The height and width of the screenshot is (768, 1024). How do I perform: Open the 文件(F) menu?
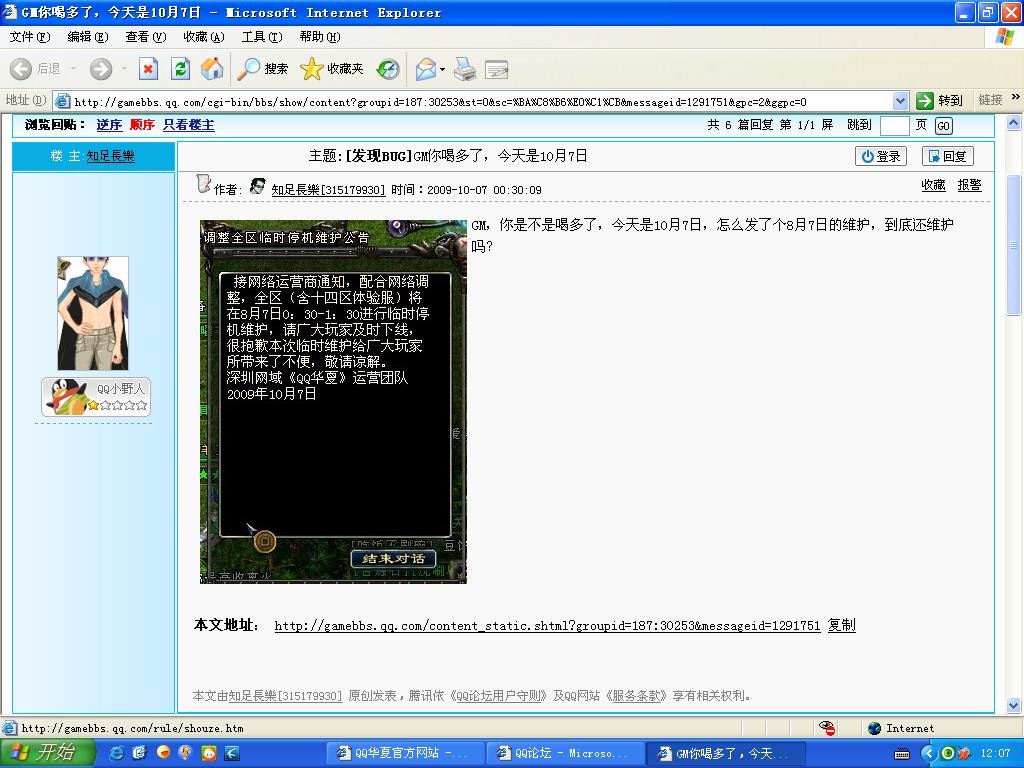(29, 37)
